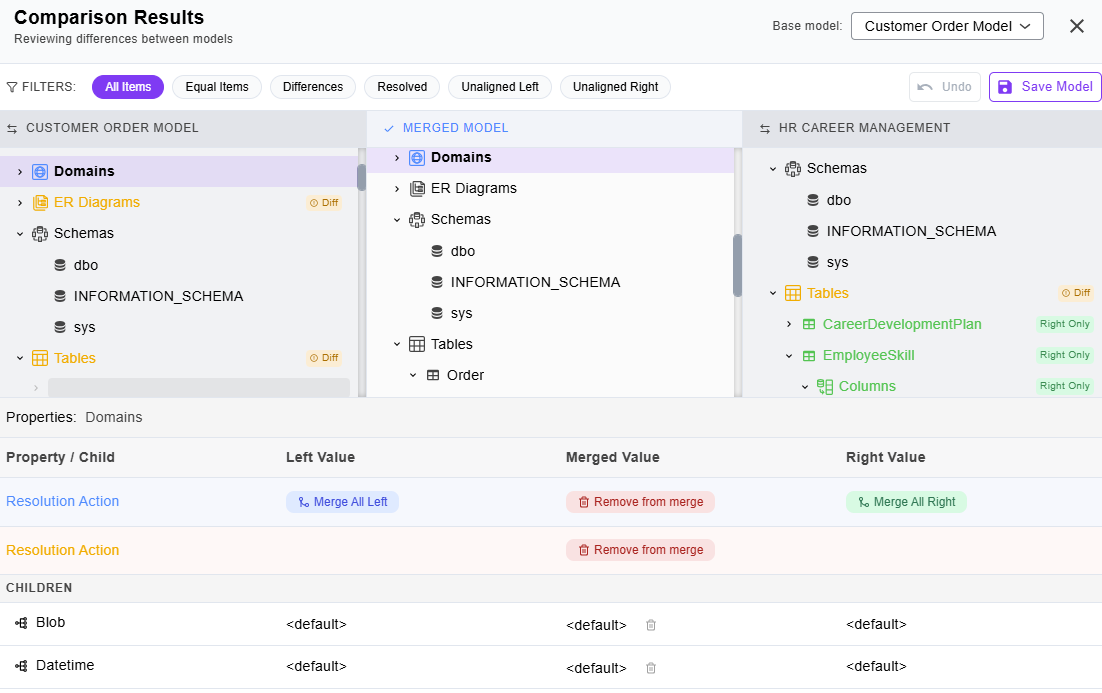Collapse Schemas in HR Career Management tree

click(772, 169)
